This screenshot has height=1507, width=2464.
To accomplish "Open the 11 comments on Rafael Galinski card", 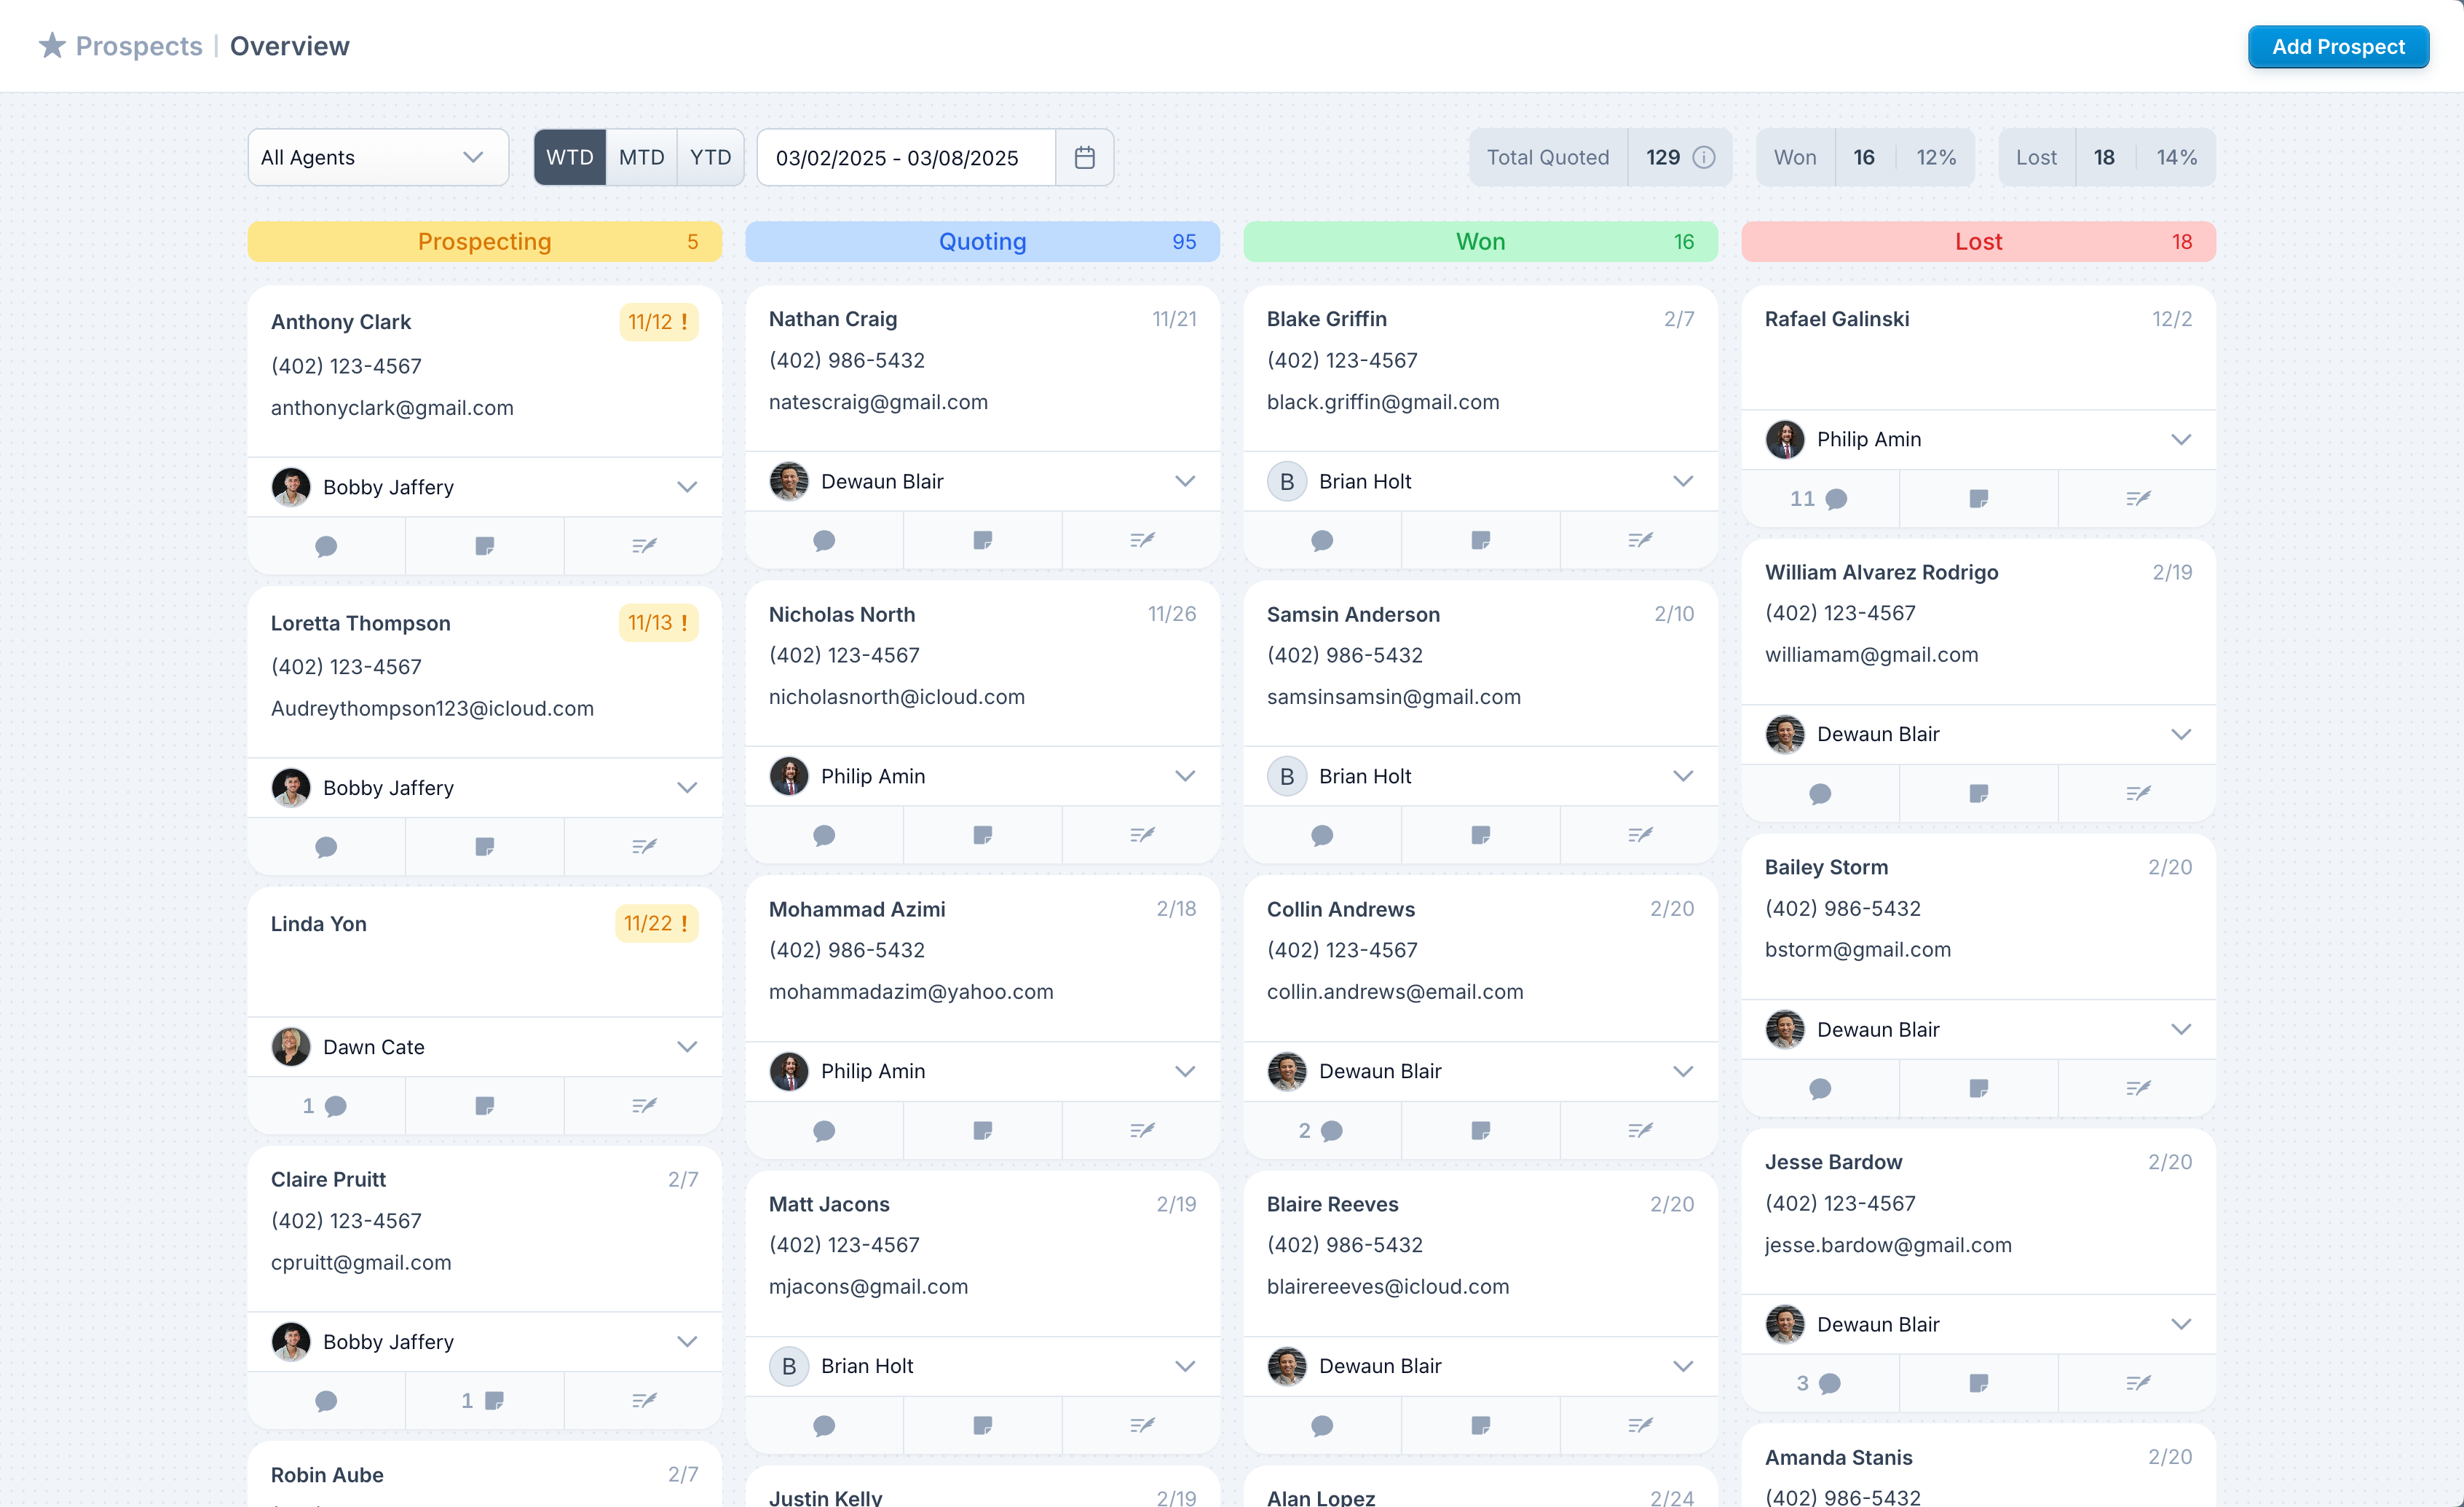I will click(x=1820, y=499).
